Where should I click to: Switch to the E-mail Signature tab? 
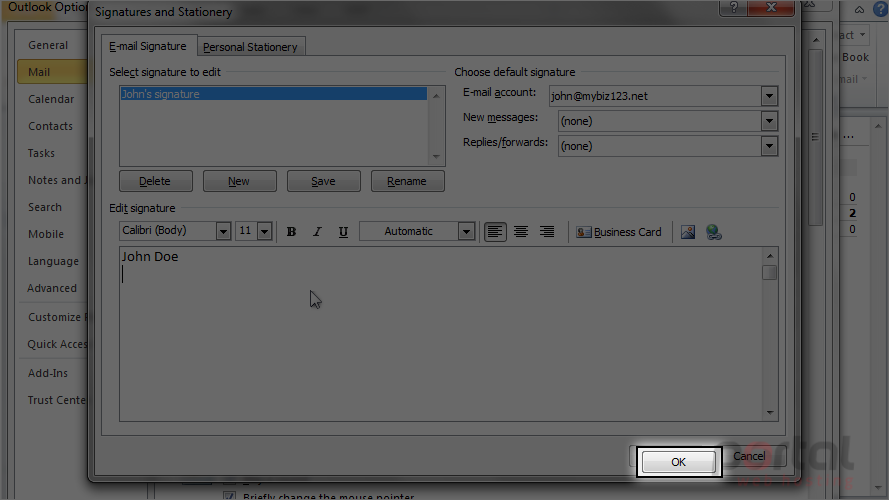(148, 46)
